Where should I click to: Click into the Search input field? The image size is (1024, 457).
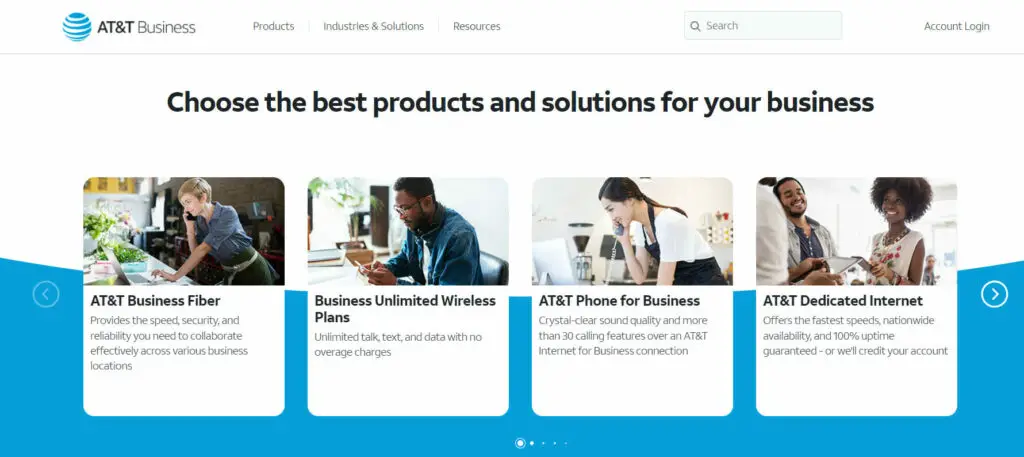click(x=763, y=25)
